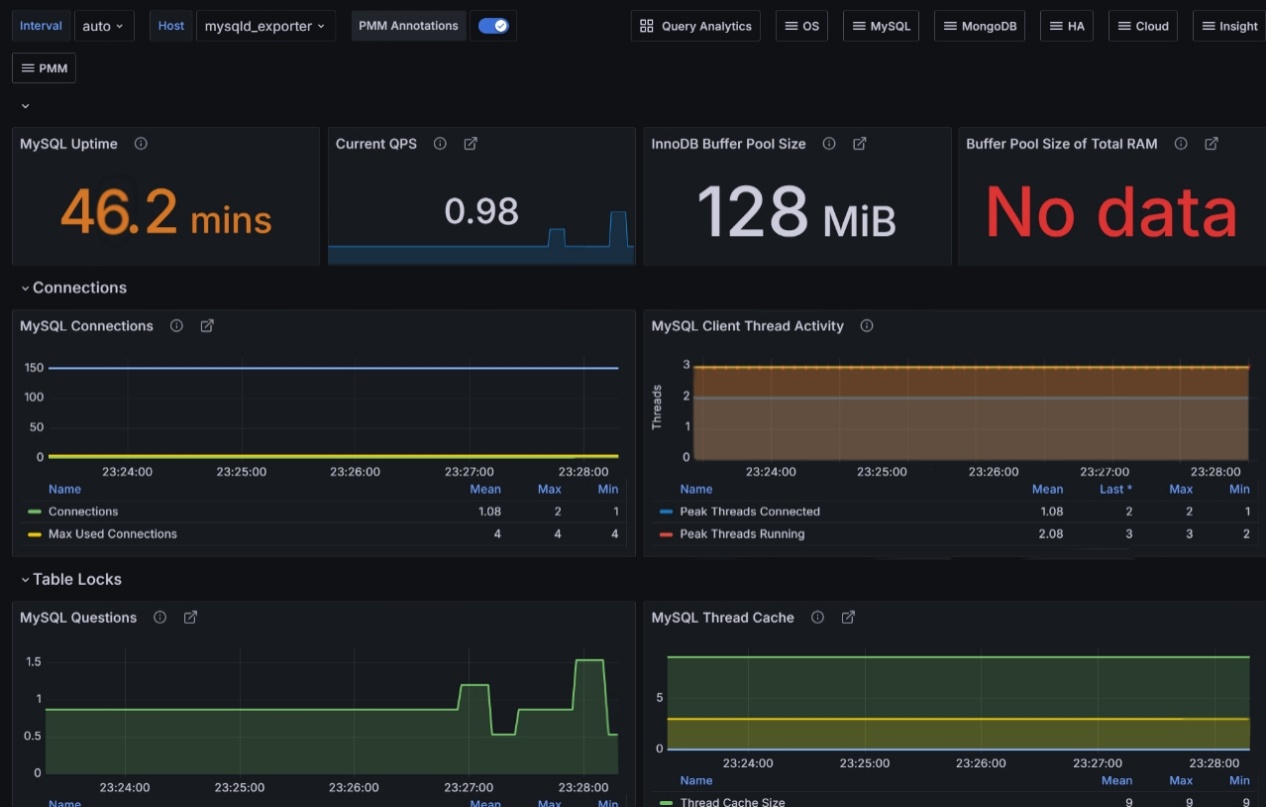Click the 0.98 Current QPS value
The height and width of the screenshot is (807, 1266).
[x=481, y=211]
